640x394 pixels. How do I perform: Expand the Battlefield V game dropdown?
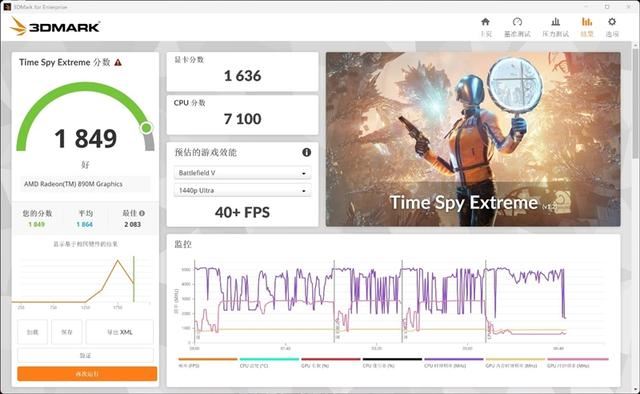click(x=242, y=173)
